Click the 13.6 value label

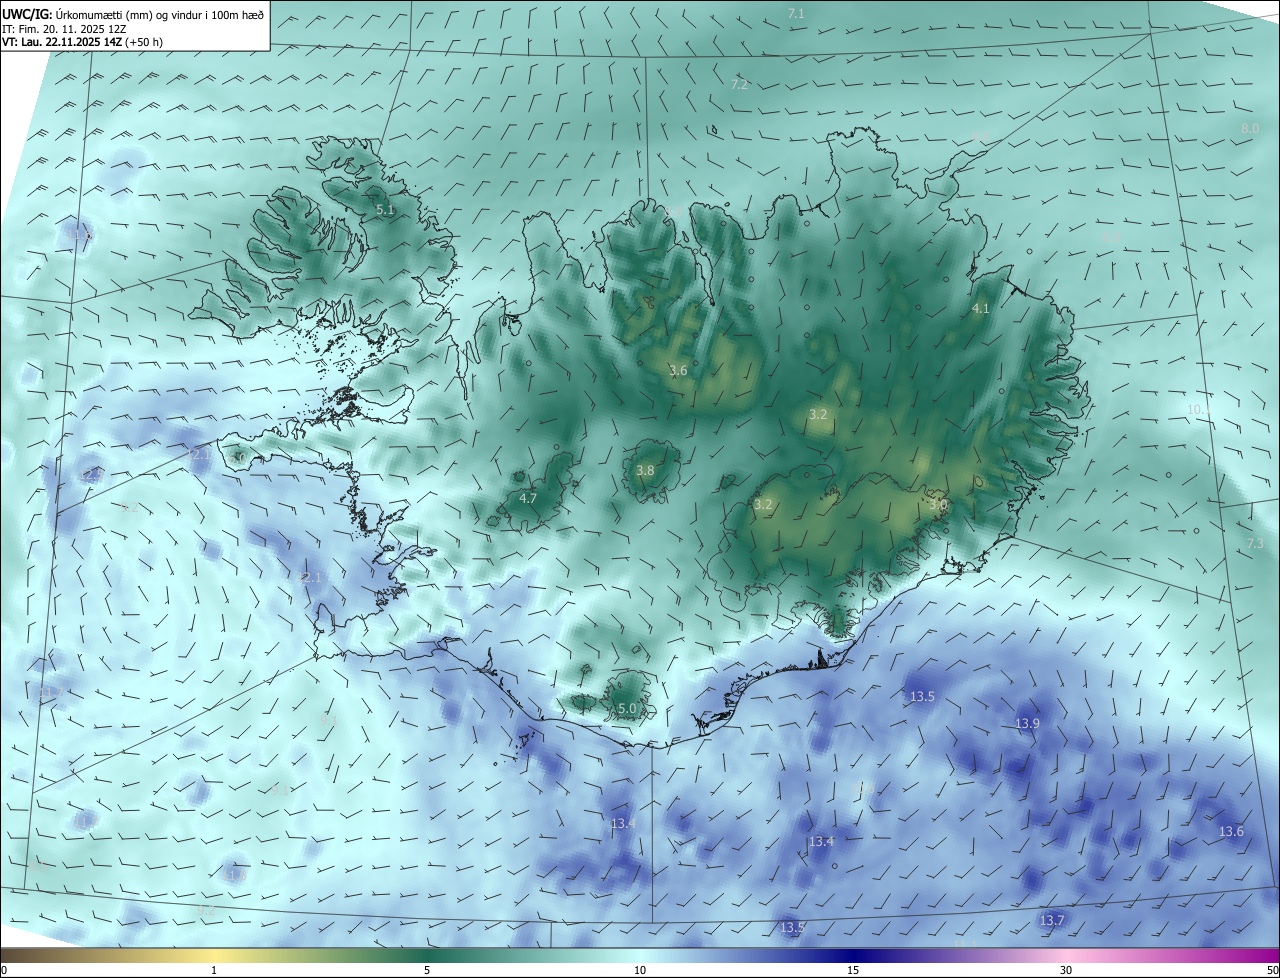[1231, 831]
